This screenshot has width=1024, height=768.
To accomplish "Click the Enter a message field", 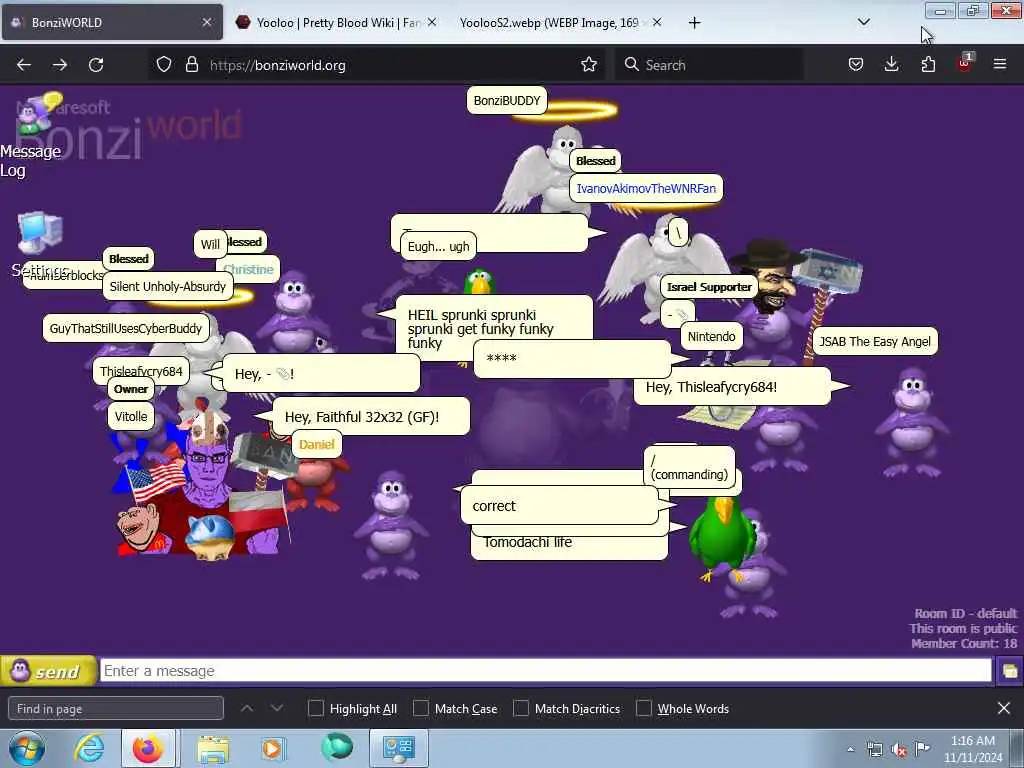I will (x=545, y=671).
